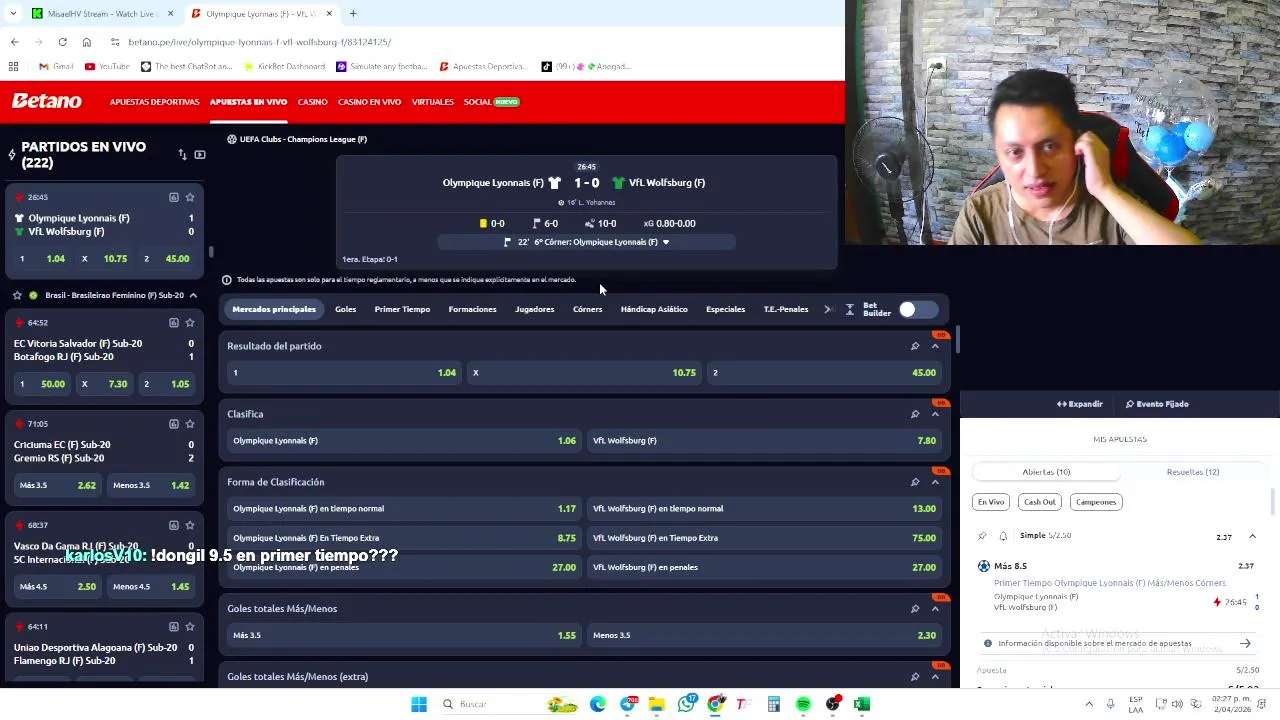The height and width of the screenshot is (720, 1280).
Task: Pin the Forma de Clasificación market
Action: (x=915, y=482)
